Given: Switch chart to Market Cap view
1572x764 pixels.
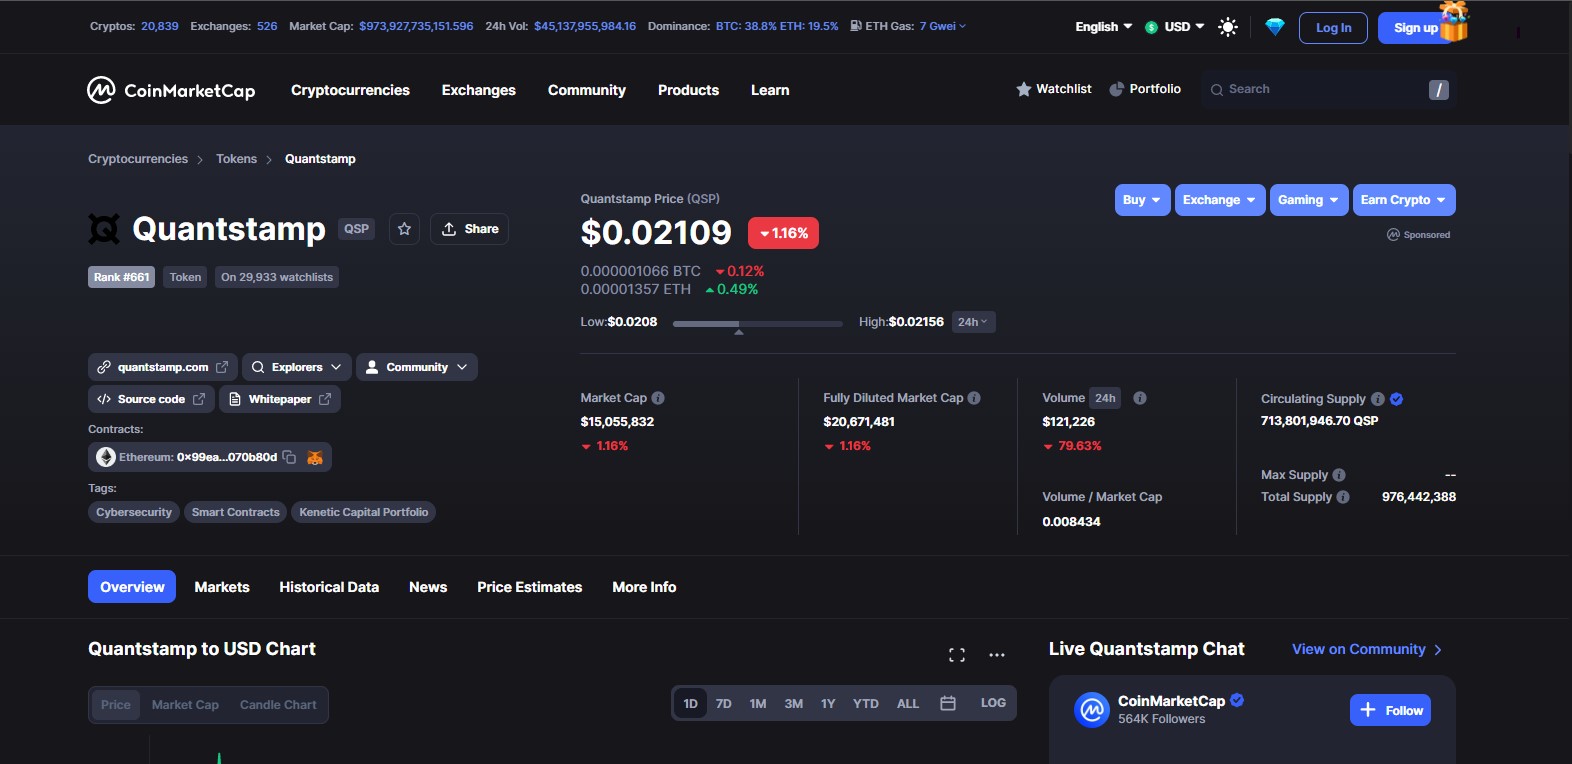Looking at the screenshot, I should (185, 705).
